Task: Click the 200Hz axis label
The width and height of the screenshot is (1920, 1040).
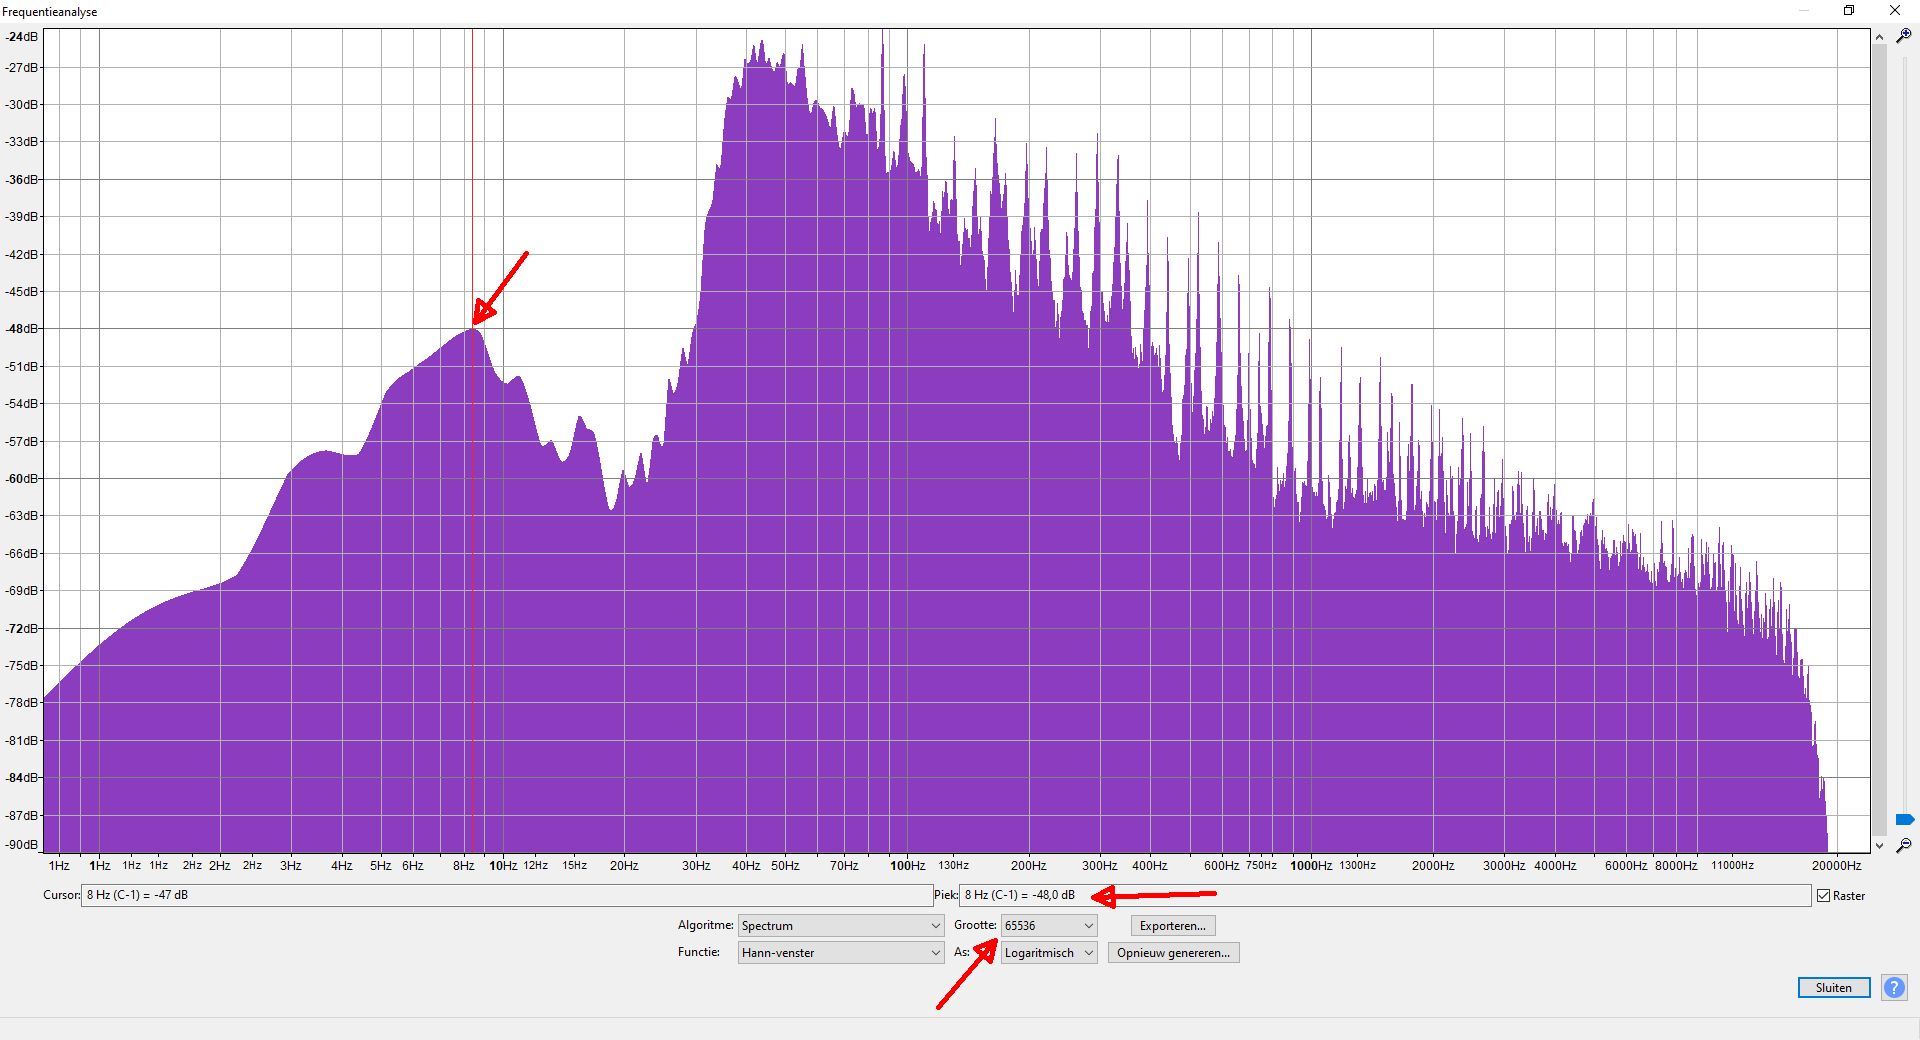Action: click(x=1028, y=865)
